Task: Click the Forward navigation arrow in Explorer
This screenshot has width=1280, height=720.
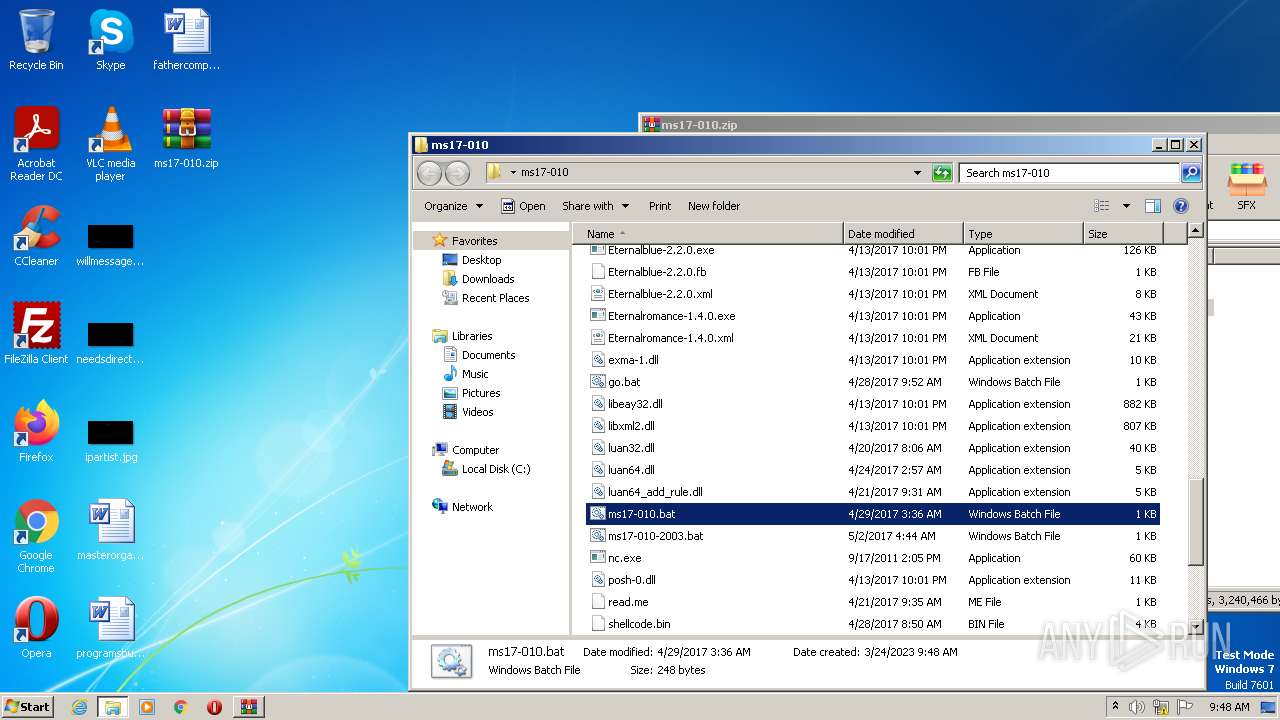Action: tap(457, 173)
